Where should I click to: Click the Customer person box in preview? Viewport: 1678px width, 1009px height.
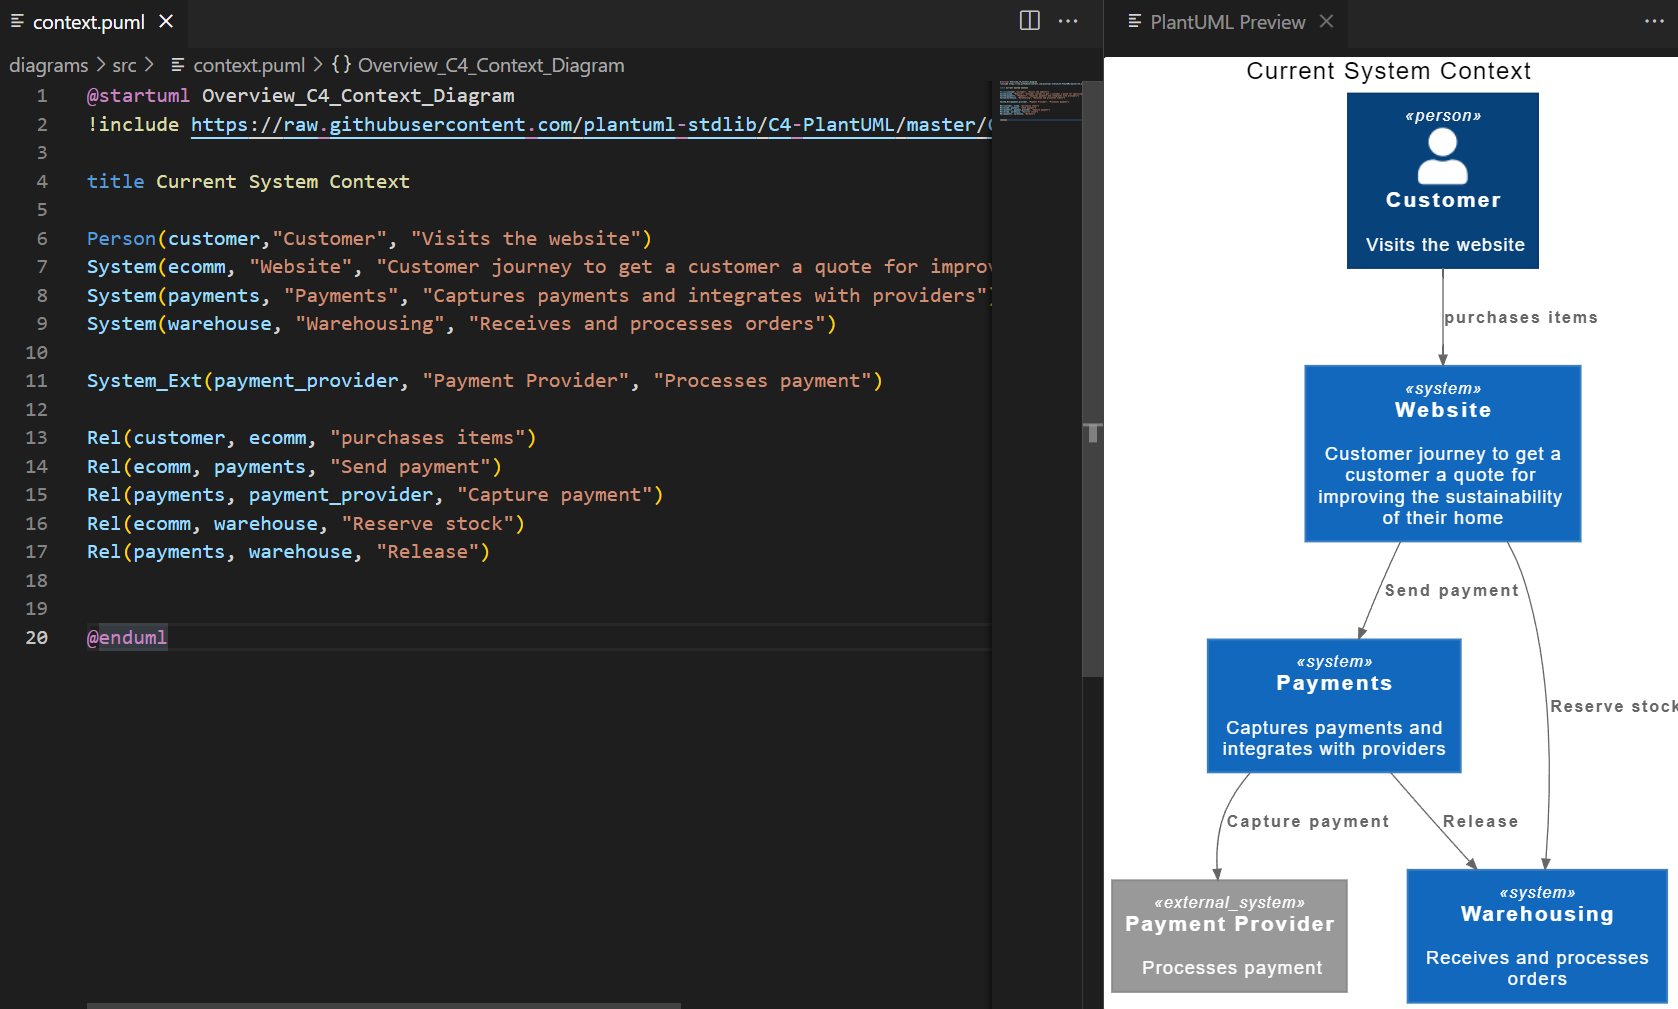(x=1442, y=181)
